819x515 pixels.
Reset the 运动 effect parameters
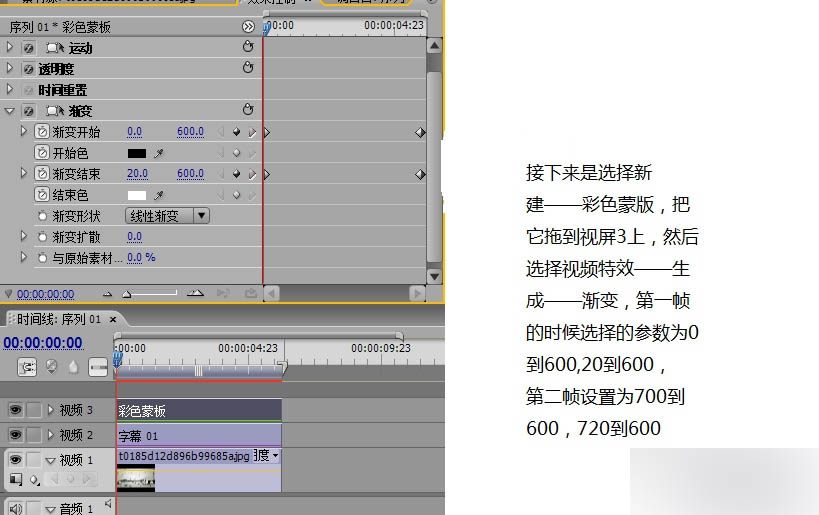coord(248,47)
